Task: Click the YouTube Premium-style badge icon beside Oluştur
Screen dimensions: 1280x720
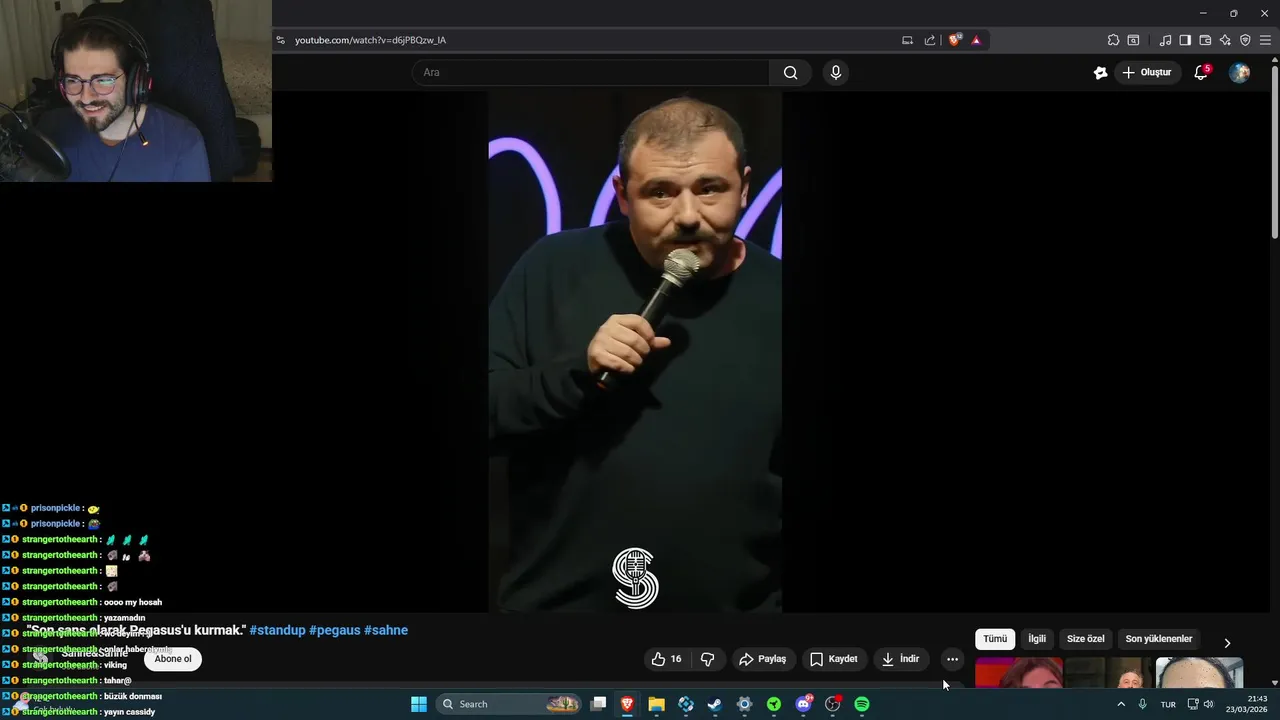Action: (x=1101, y=72)
